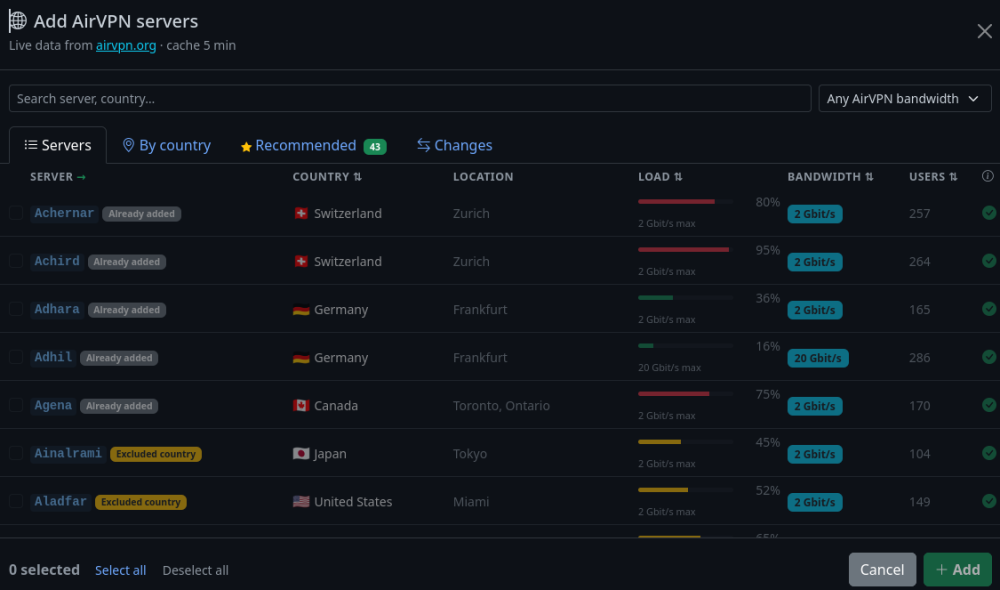Screen dimensions: 1000x590
Task: Click the green status check for Ainalrami
Action: click(989, 453)
